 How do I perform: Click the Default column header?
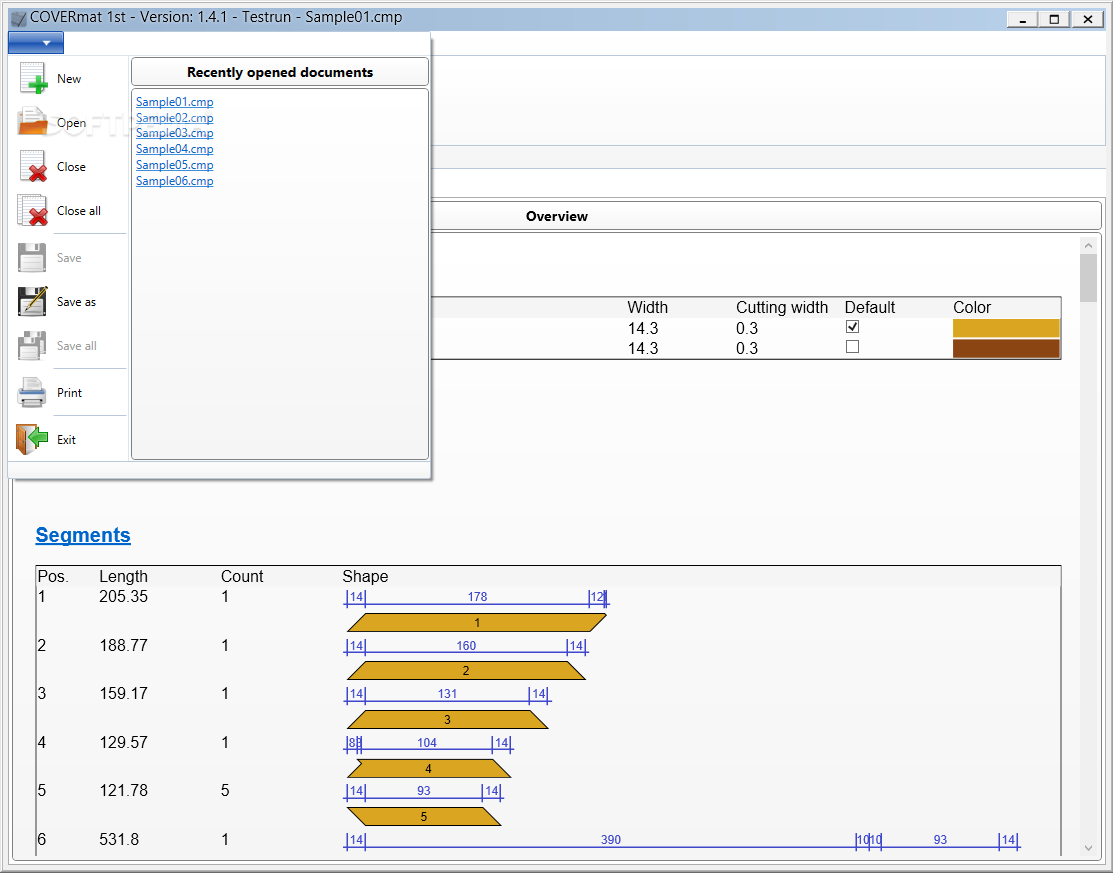(870, 307)
